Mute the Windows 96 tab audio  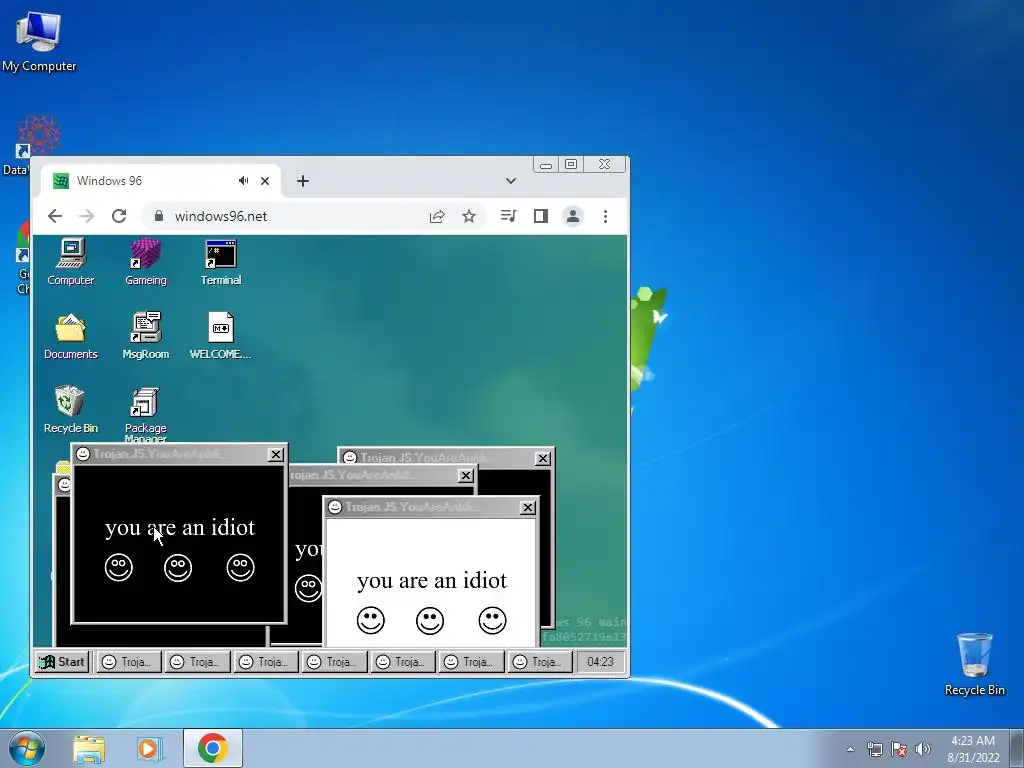(244, 181)
